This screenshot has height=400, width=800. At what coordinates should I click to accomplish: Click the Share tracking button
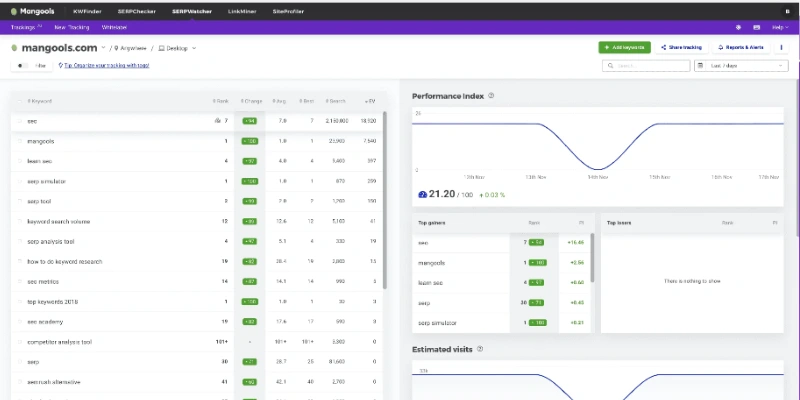click(683, 47)
